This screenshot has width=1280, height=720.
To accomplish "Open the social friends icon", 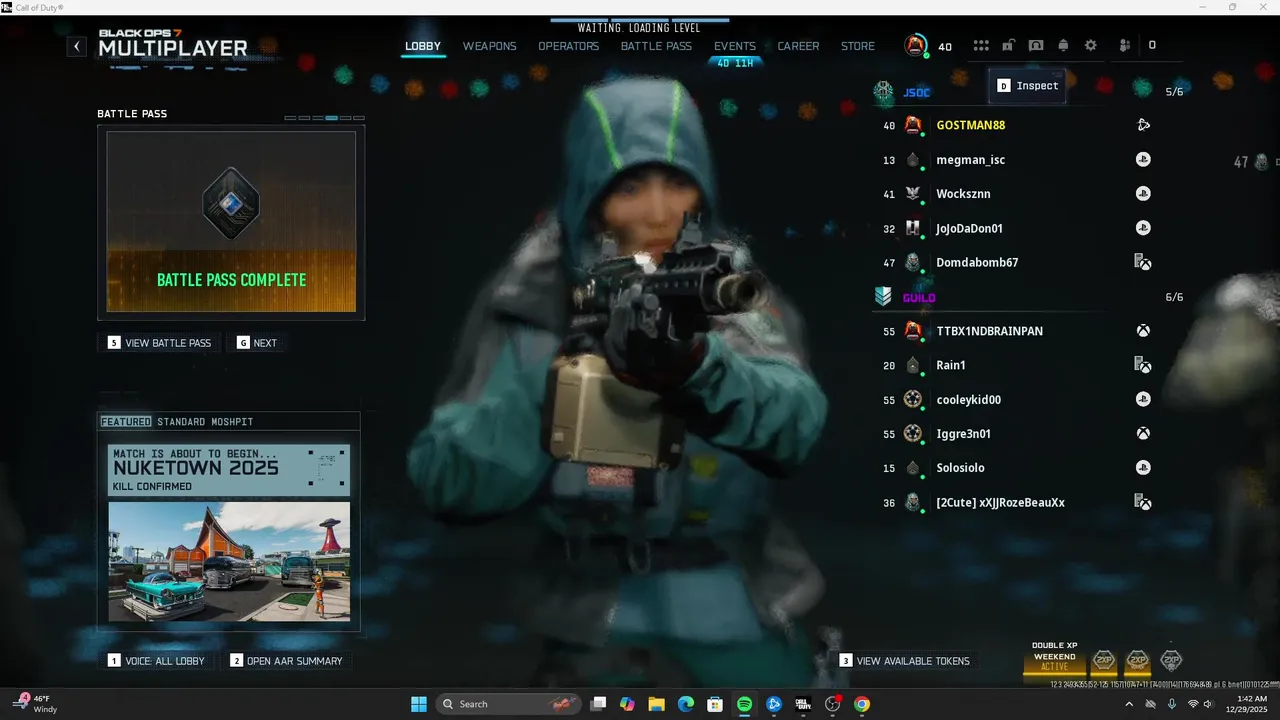I will coord(1125,46).
